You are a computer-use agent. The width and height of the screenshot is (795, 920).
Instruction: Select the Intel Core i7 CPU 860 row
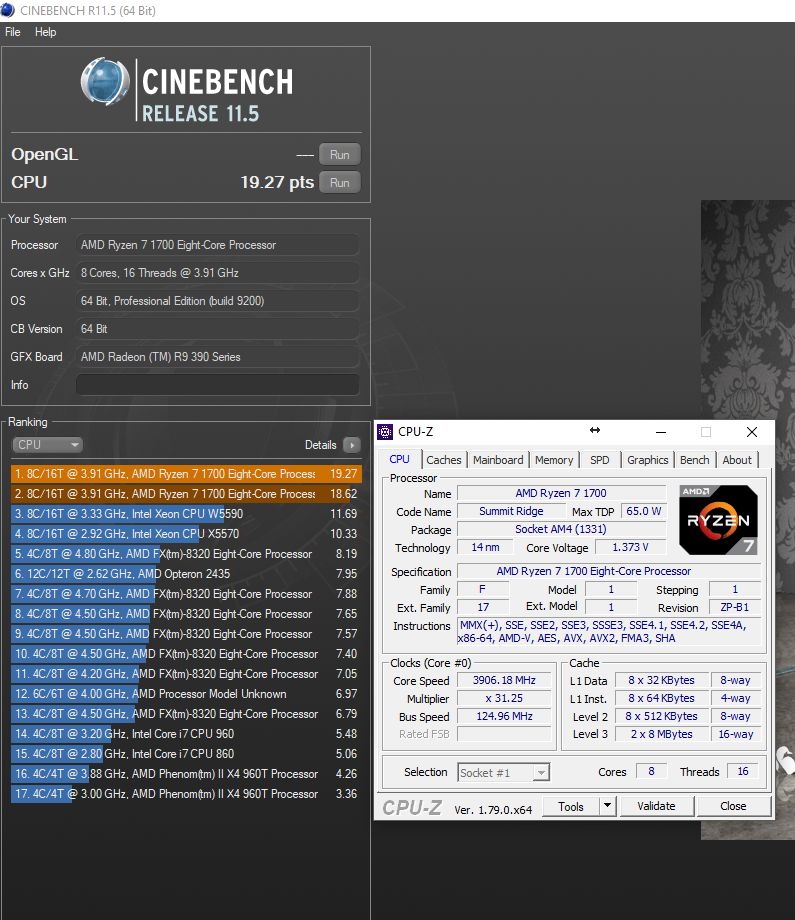click(186, 753)
